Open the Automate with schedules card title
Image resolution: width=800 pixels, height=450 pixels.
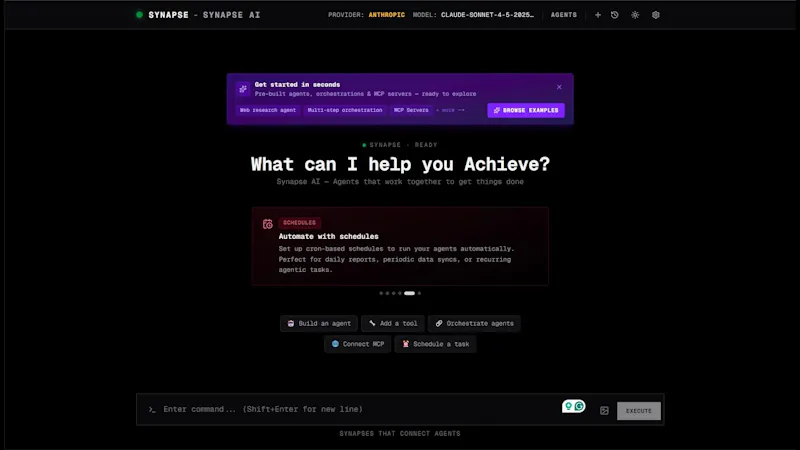[x=329, y=236]
